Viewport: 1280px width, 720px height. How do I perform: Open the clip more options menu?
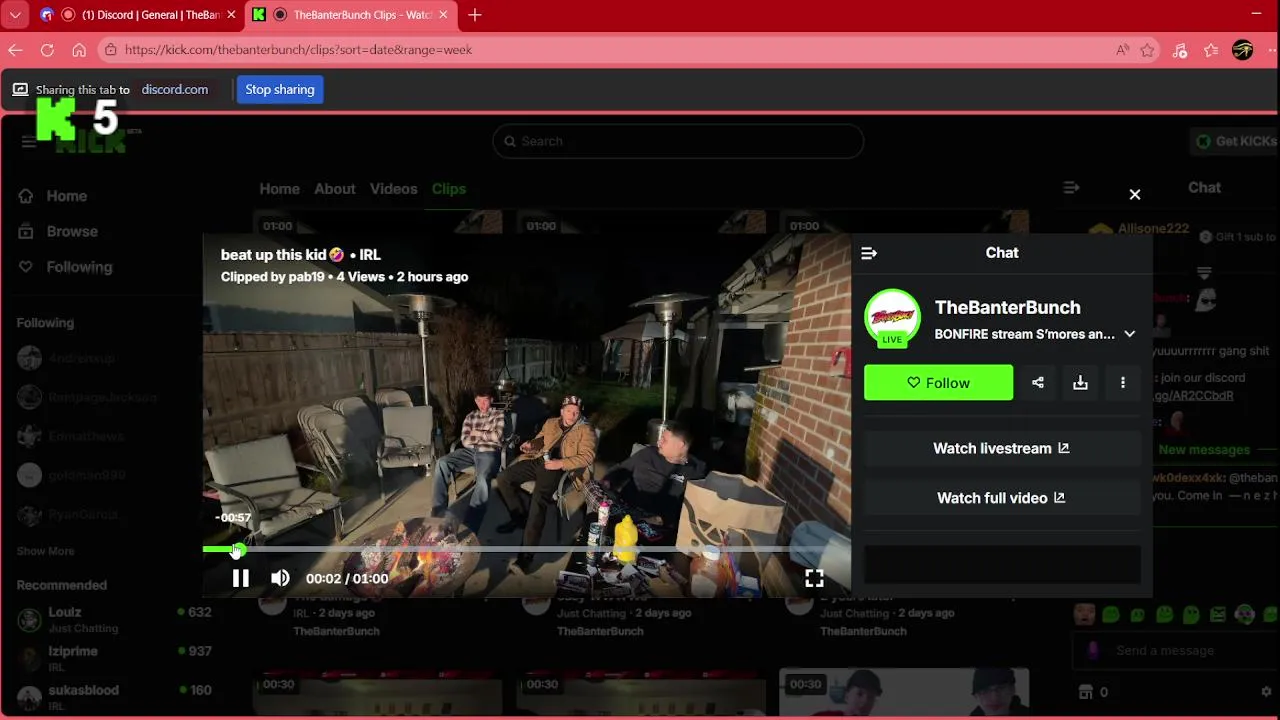[1123, 383]
